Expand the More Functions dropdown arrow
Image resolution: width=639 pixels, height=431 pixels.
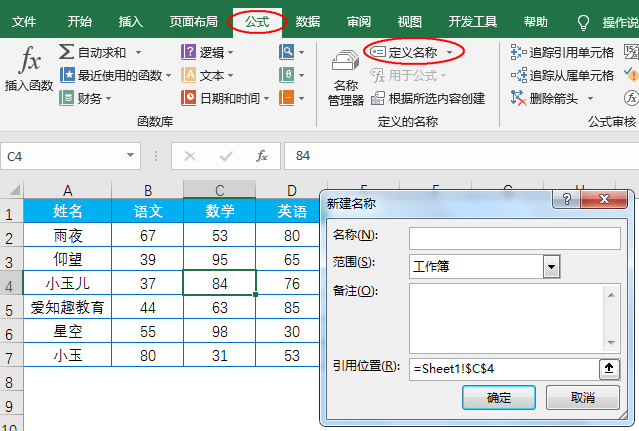(302, 99)
